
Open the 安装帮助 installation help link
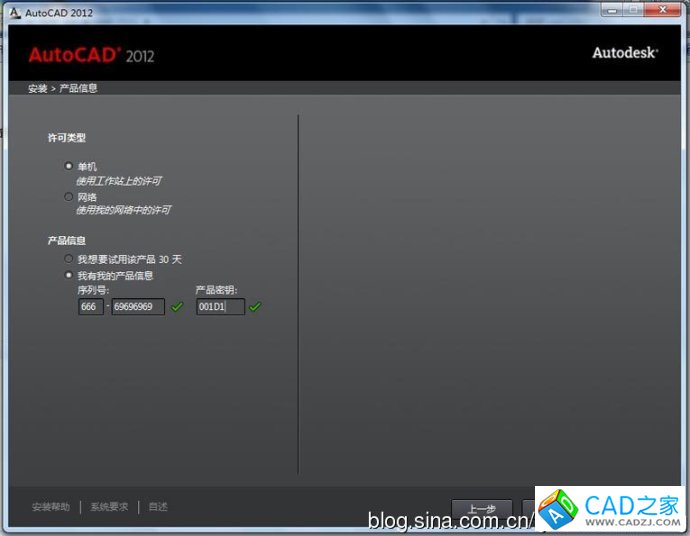coord(51,507)
